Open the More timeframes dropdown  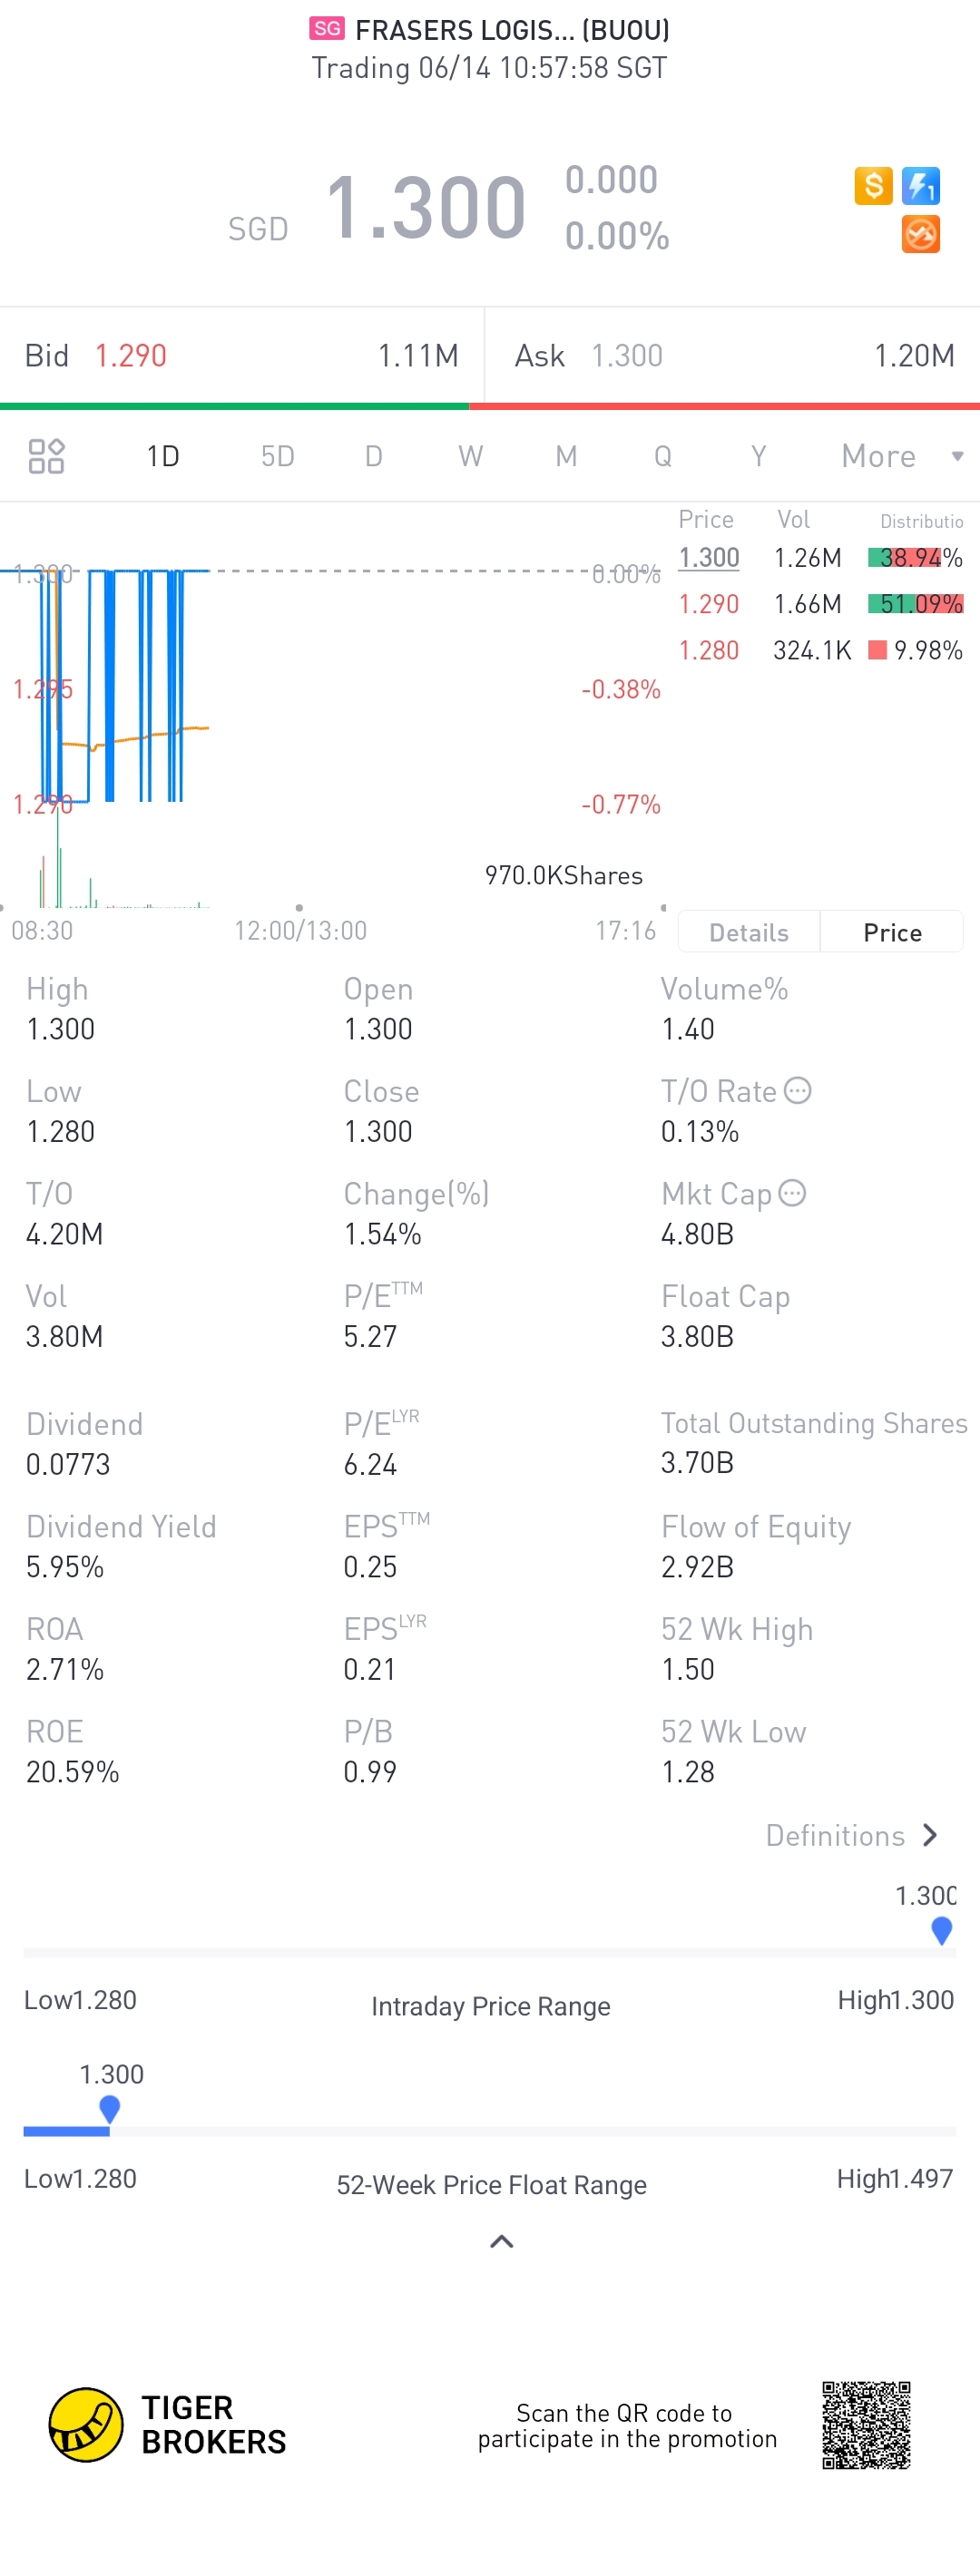pyautogui.click(x=900, y=456)
